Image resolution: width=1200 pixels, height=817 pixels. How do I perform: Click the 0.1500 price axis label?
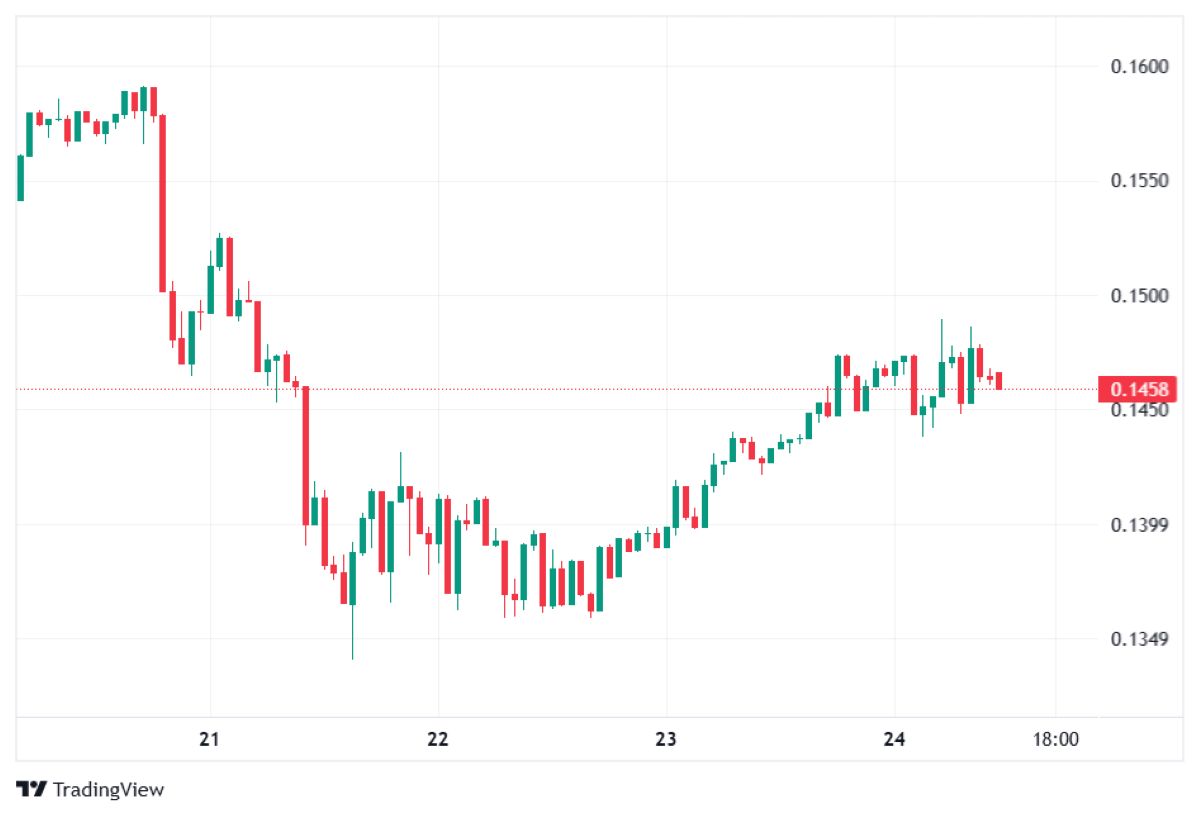pos(1139,296)
